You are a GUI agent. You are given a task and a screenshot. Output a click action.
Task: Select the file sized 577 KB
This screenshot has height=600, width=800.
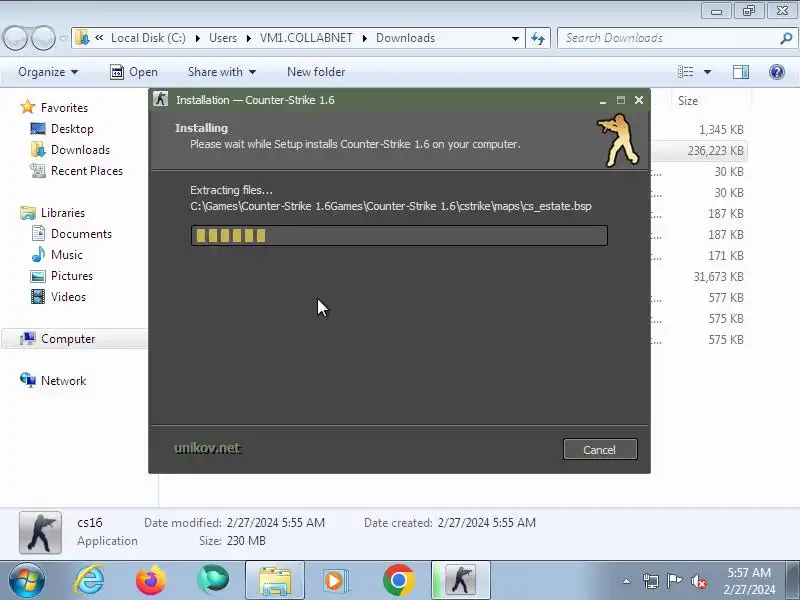click(x=726, y=297)
